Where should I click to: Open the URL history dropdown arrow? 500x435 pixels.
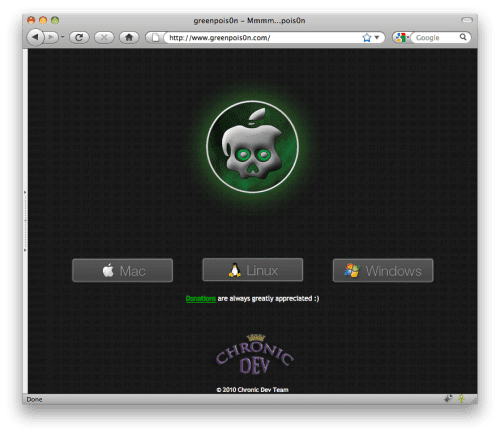377,37
